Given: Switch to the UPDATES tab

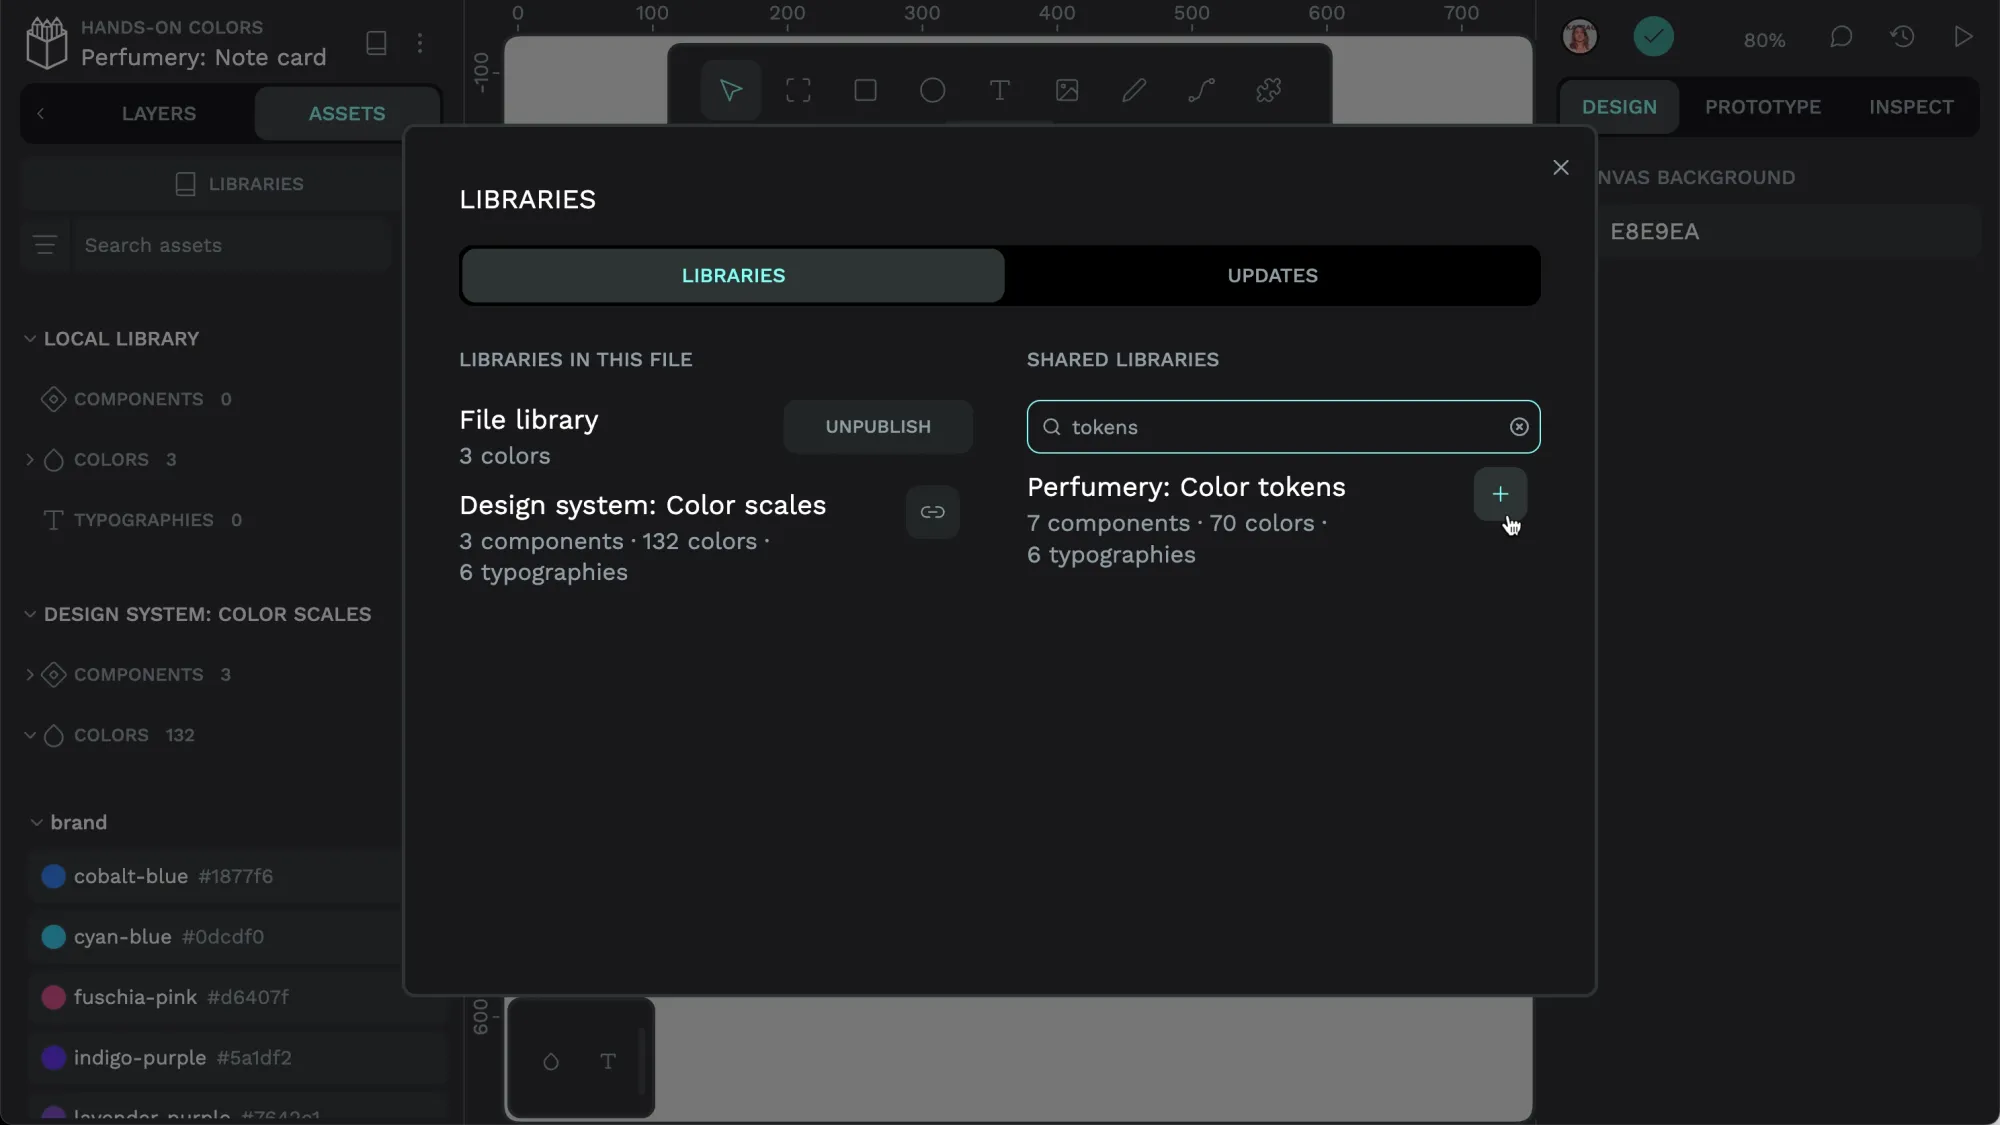Looking at the screenshot, I should tap(1272, 275).
